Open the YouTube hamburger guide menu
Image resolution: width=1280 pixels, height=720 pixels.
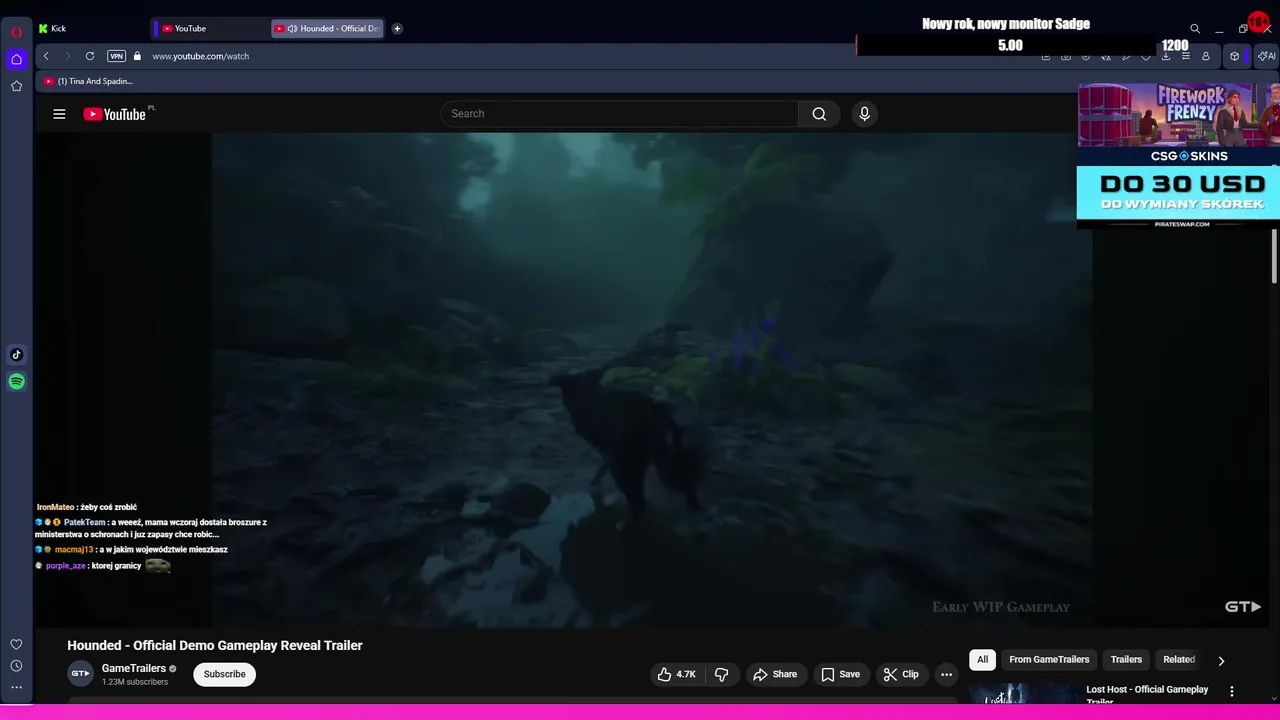click(59, 114)
